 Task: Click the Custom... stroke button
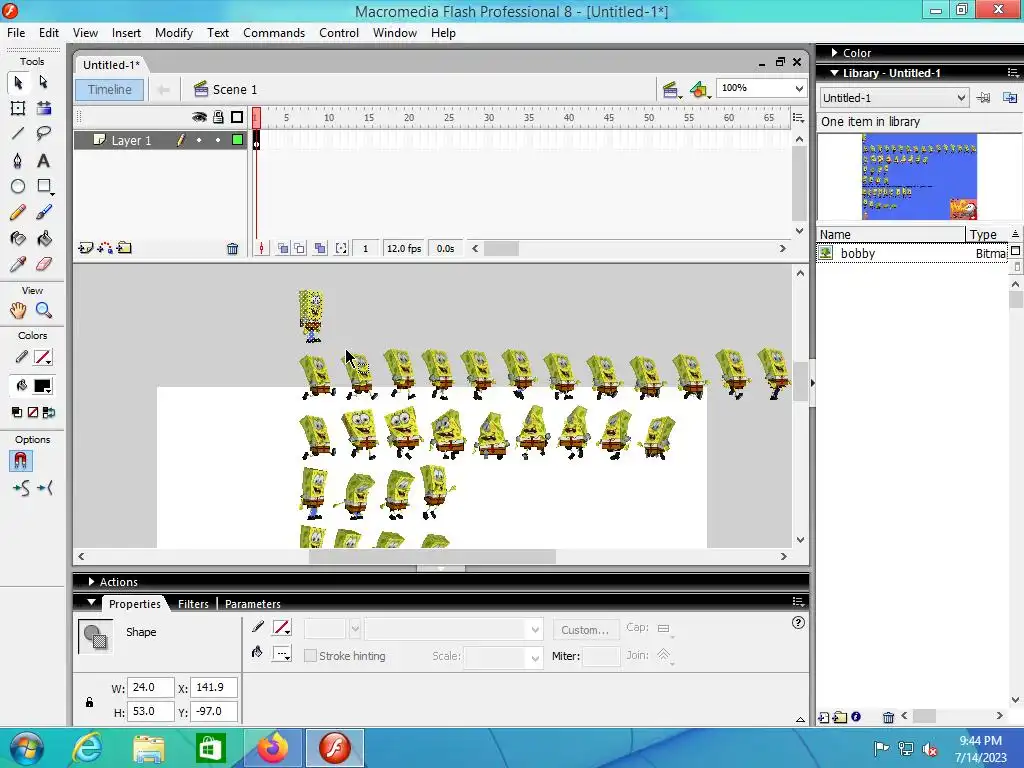[x=585, y=630]
